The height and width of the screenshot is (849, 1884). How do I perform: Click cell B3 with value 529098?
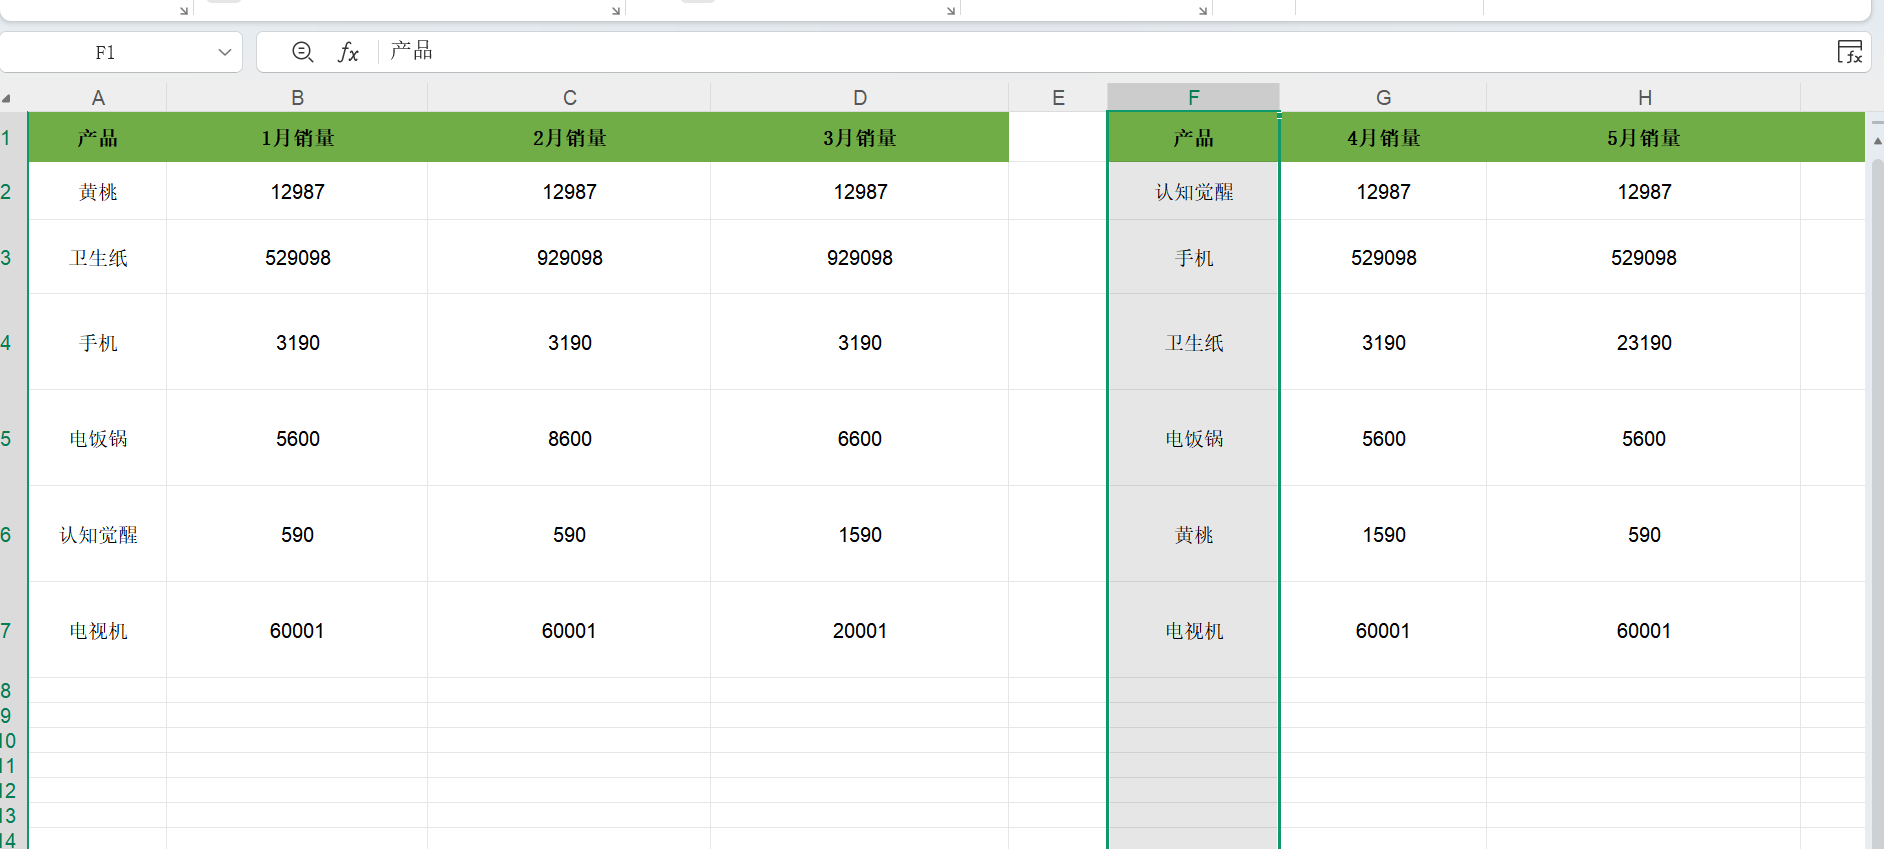(x=297, y=257)
